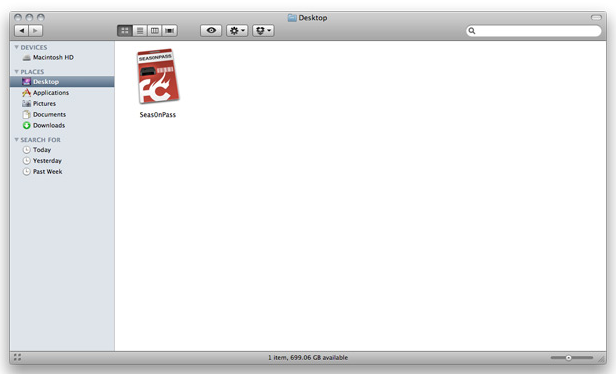Show files from Past Week

click(62, 172)
